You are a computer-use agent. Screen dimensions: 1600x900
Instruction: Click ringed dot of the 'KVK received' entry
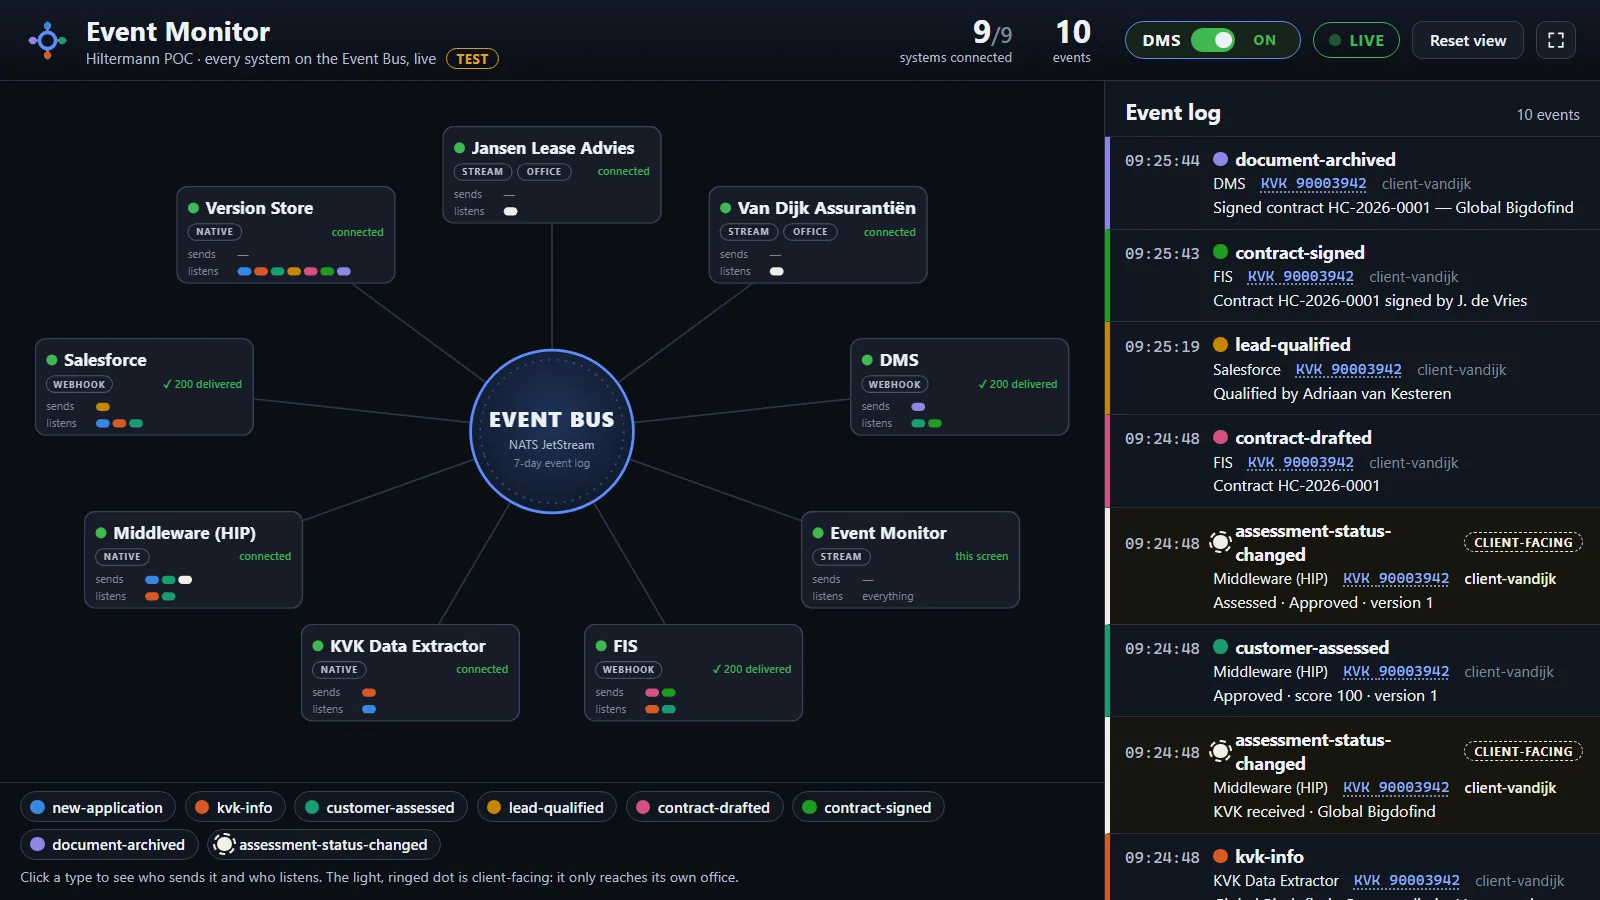tap(1220, 751)
